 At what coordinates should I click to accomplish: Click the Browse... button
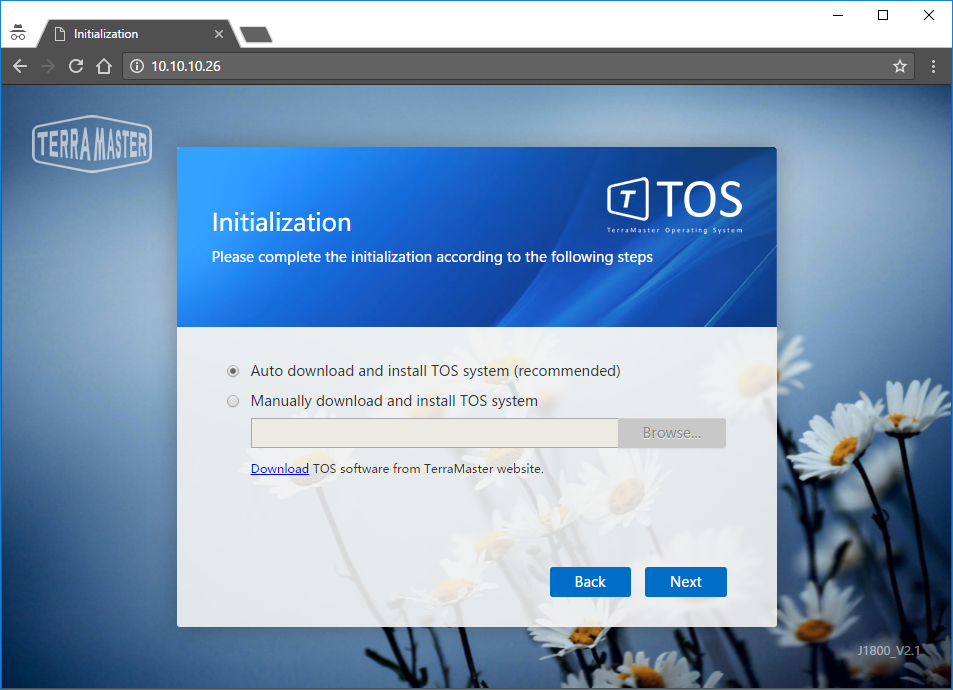point(672,433)
